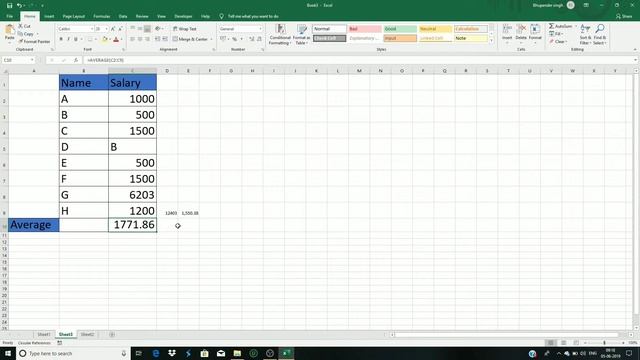Apply the Bad cell style

(x=364, y=29)
